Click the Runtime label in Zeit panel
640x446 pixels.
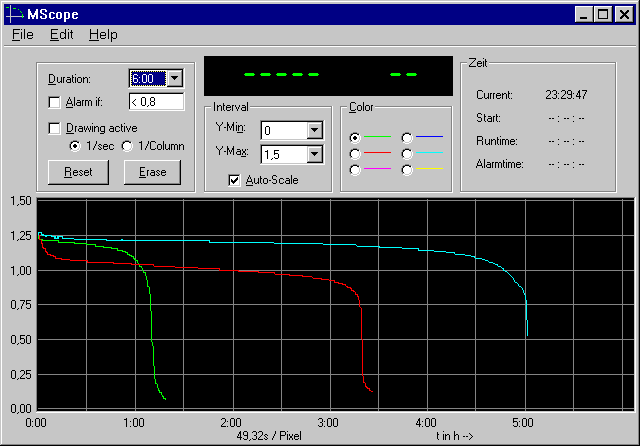[496, 141]
